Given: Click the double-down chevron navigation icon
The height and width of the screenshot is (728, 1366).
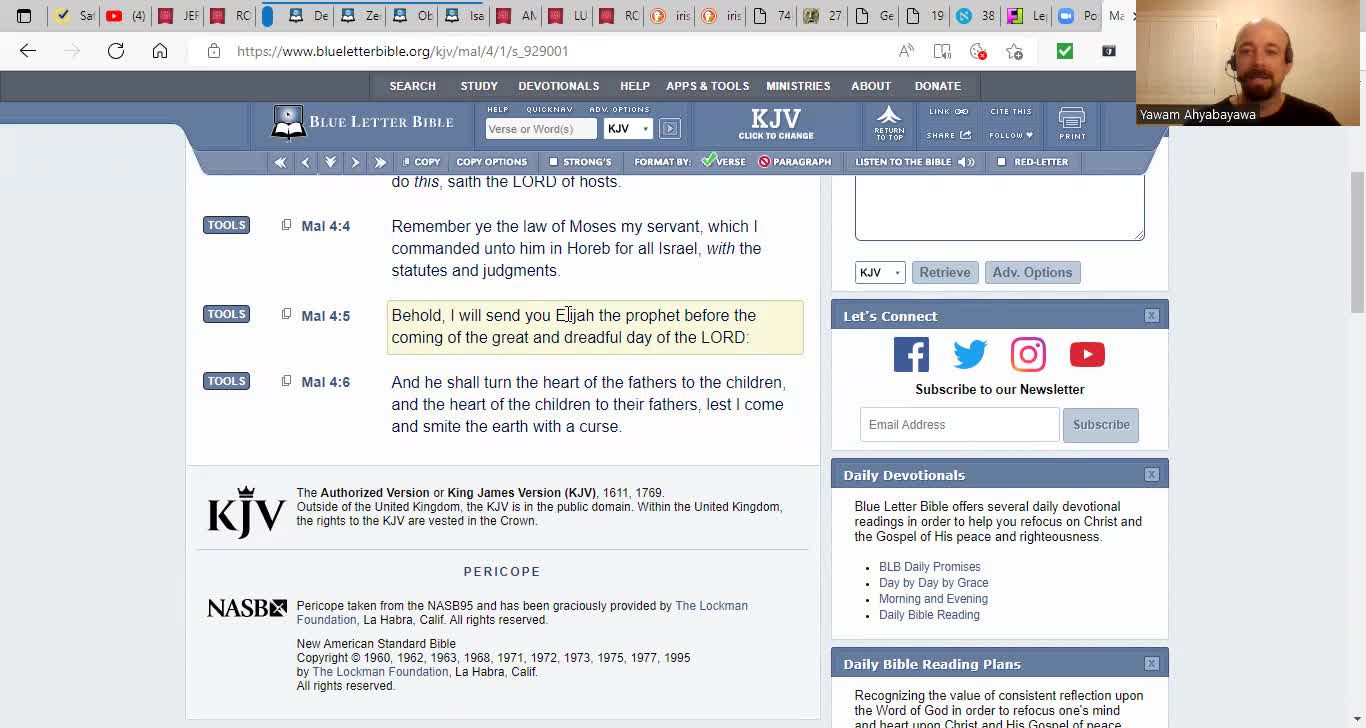Looking at the screenshot, I should pyautogui.click(x=330, y=162).
